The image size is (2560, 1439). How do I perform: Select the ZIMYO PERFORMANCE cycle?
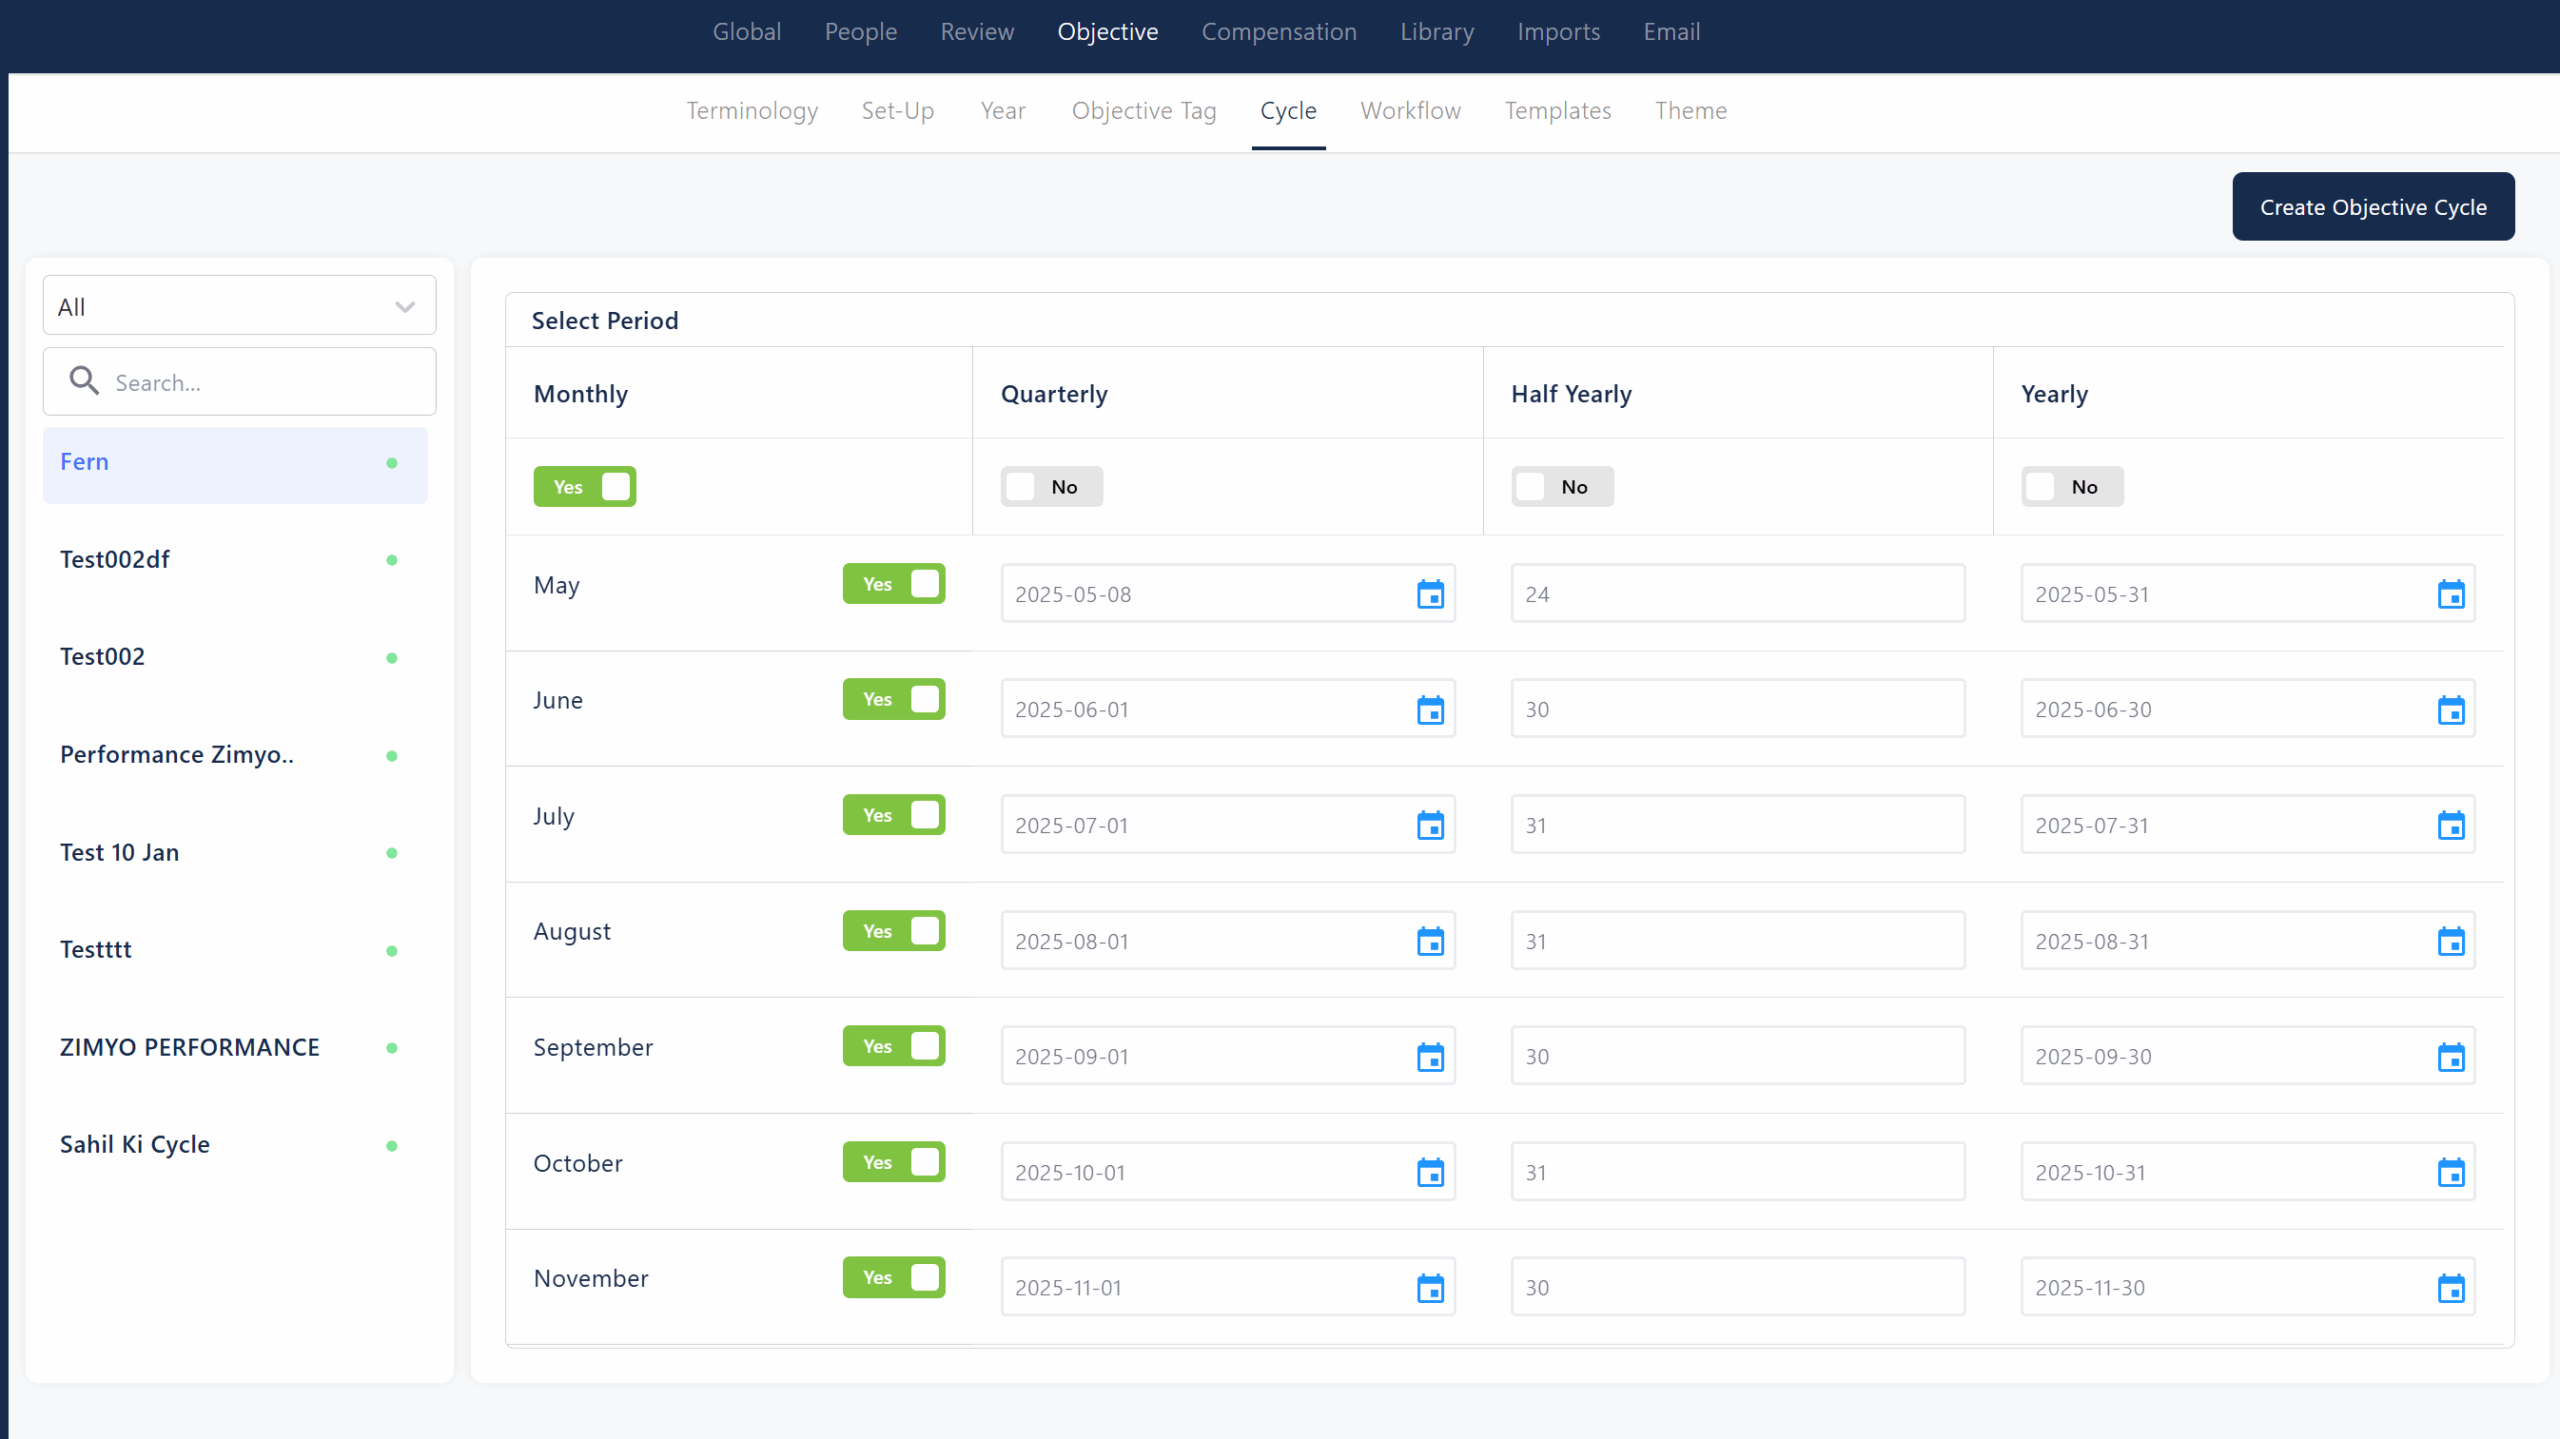tap(190, 1047)
